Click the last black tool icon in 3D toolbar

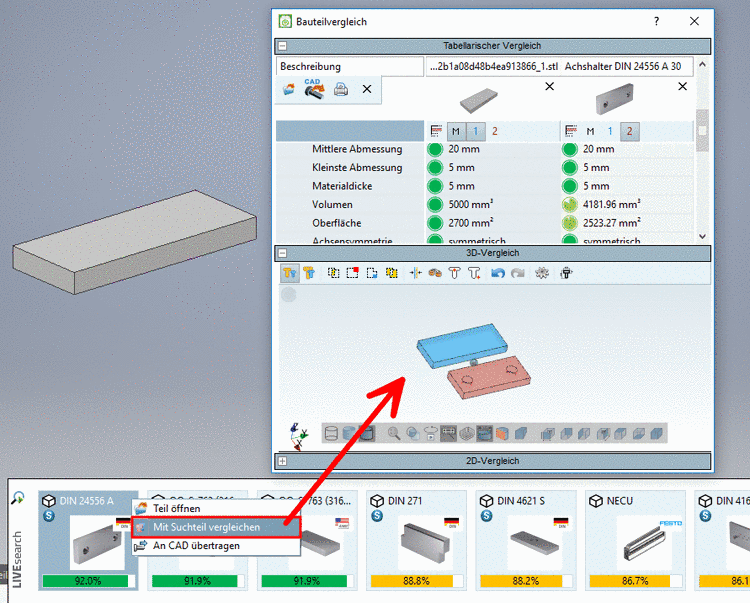click(x=566, y=273)
